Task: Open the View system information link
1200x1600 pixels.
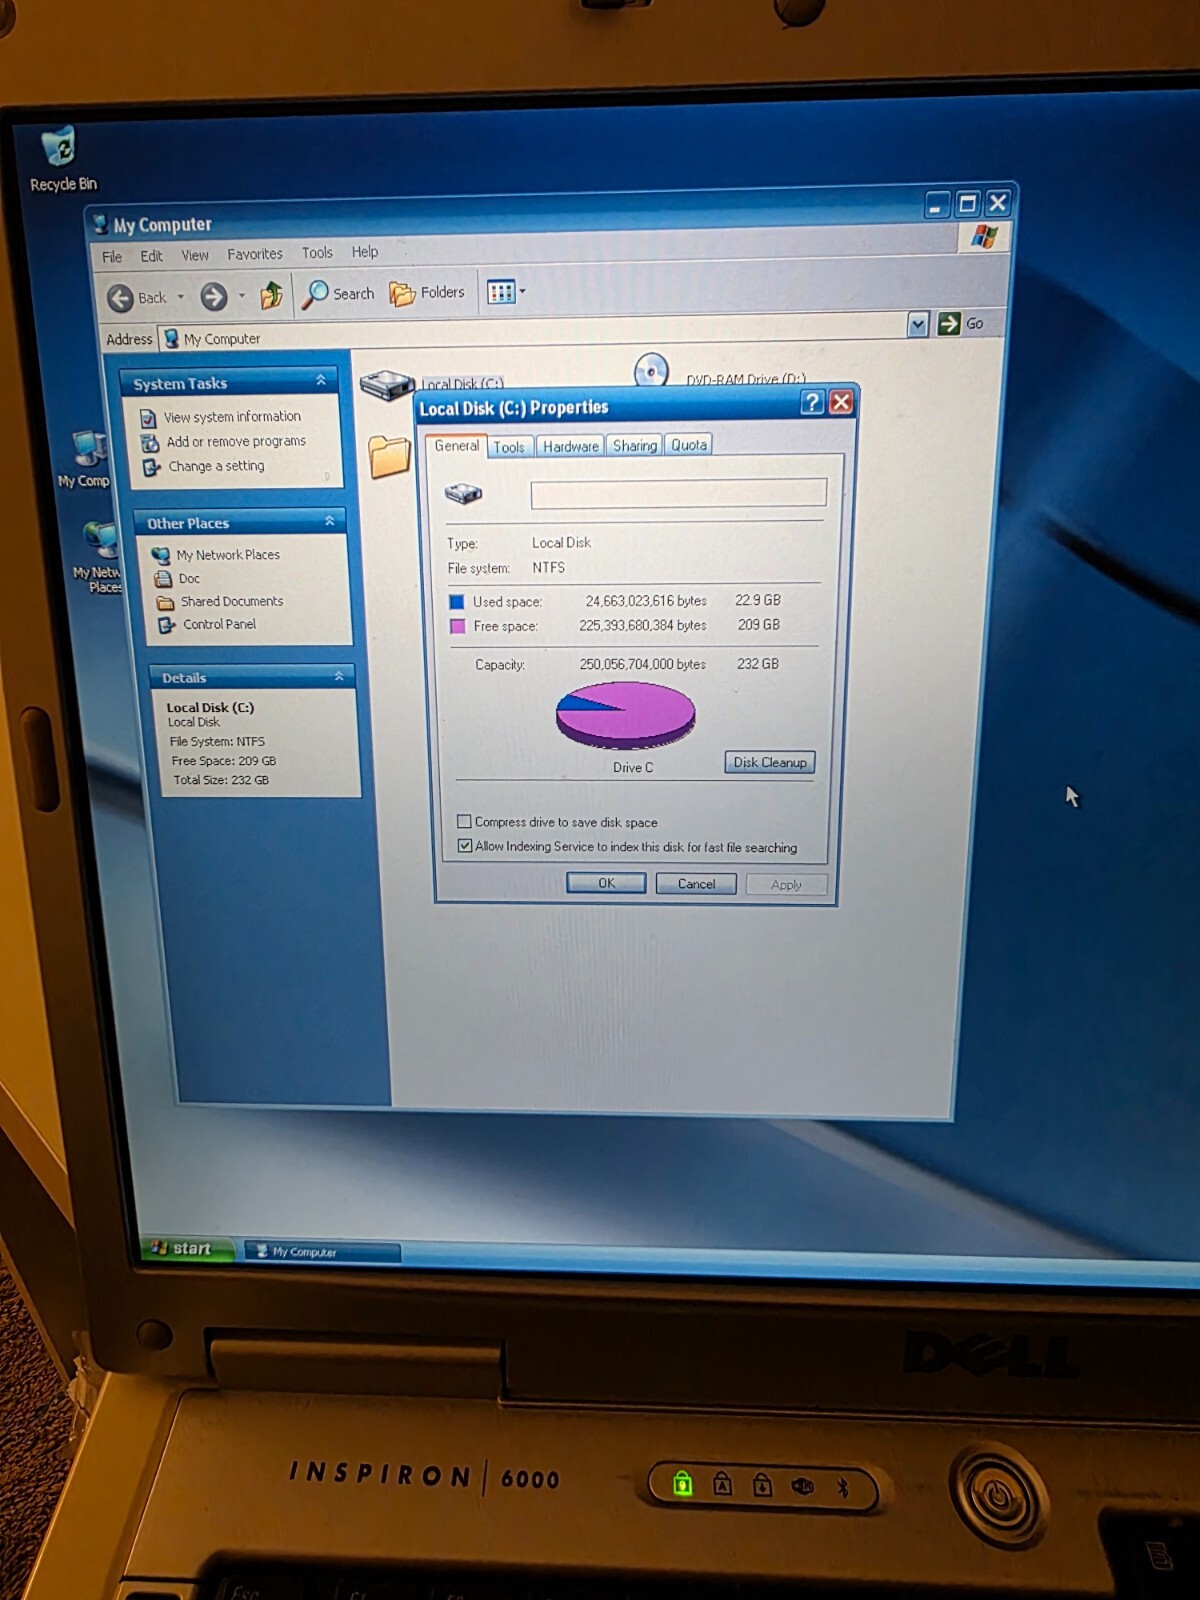Action: coord(232,417)
